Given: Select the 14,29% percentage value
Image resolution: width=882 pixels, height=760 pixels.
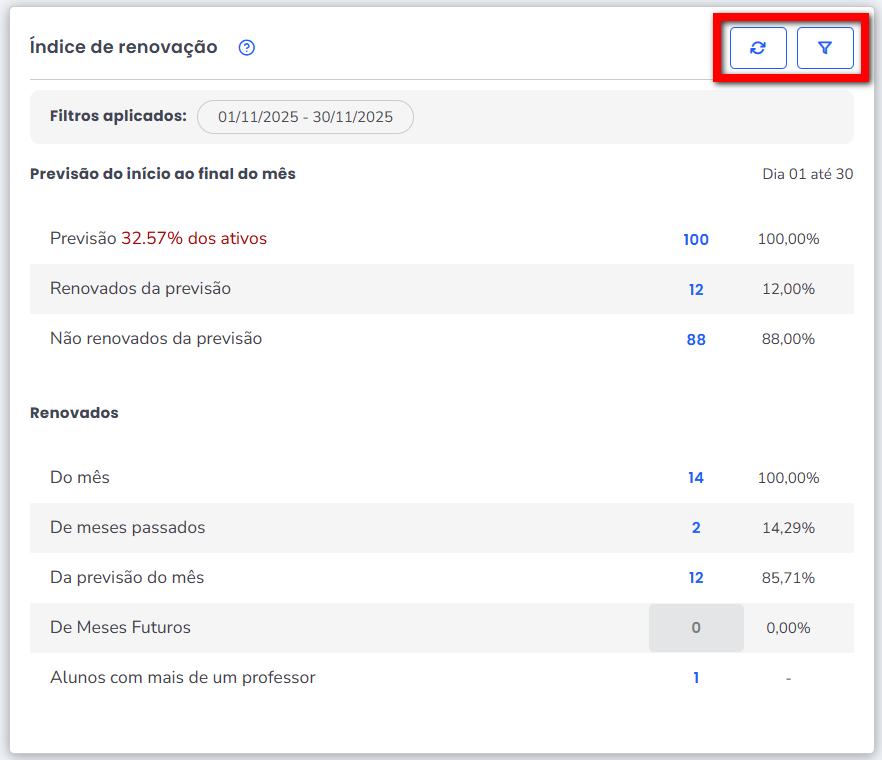Looking at the screenshot, I should click(x=788, y=528).
